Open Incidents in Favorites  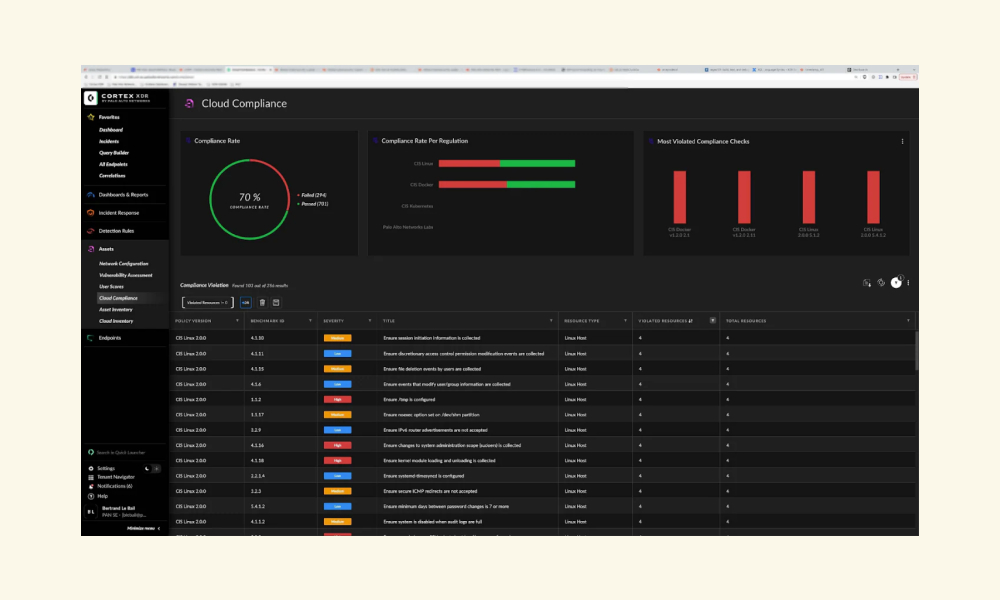click(x=109, y=142)
